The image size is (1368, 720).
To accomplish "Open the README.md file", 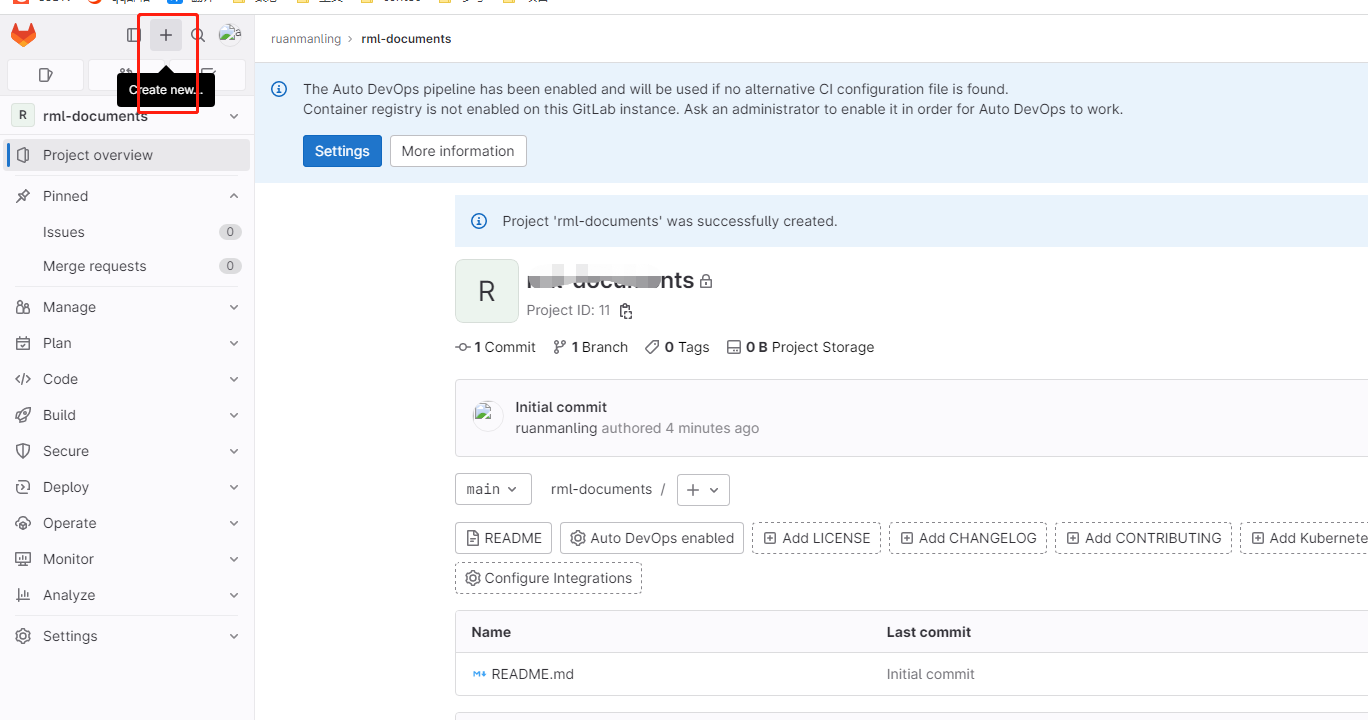I will 533,674.
